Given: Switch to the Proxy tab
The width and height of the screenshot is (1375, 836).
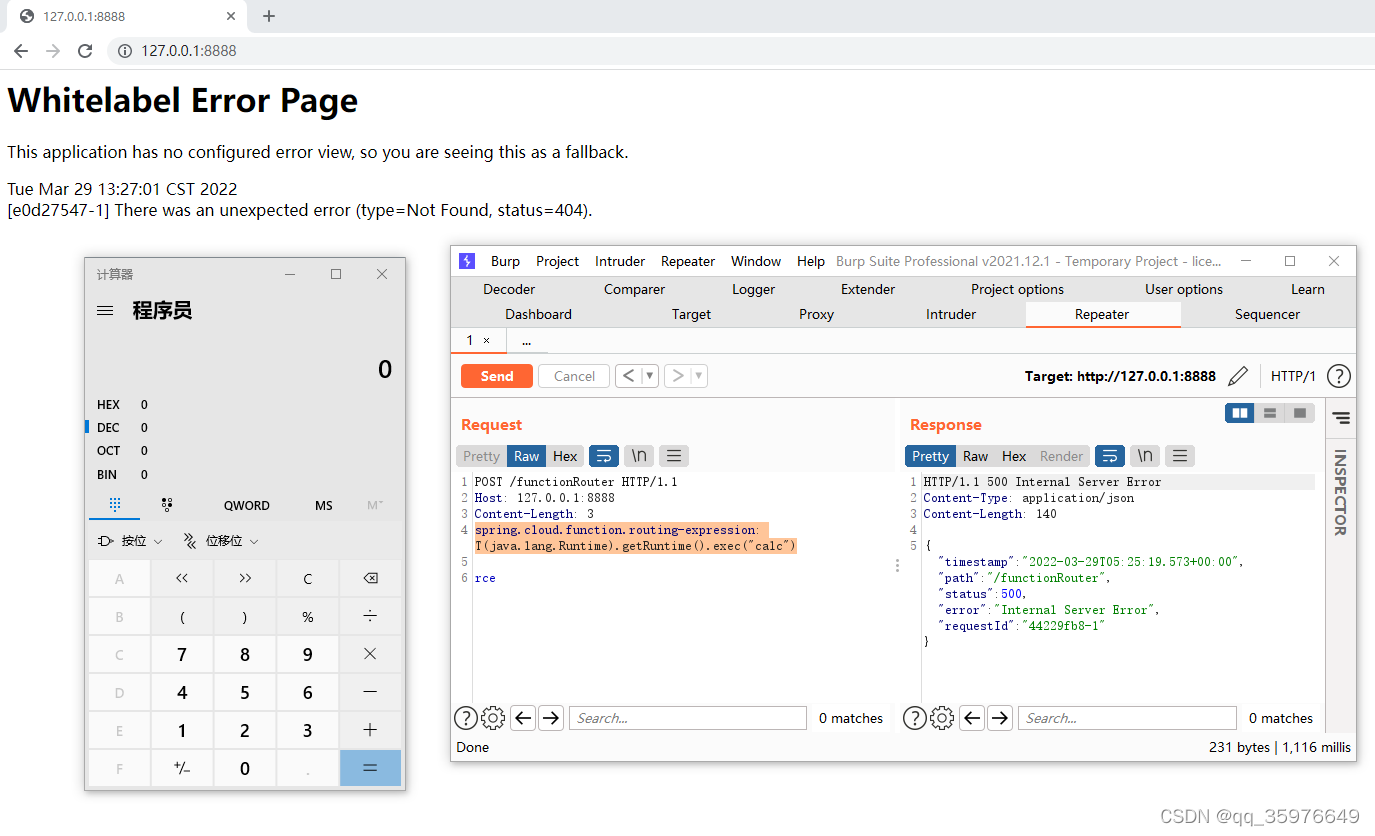Looking at the screenshot, I should pos(816,314).
